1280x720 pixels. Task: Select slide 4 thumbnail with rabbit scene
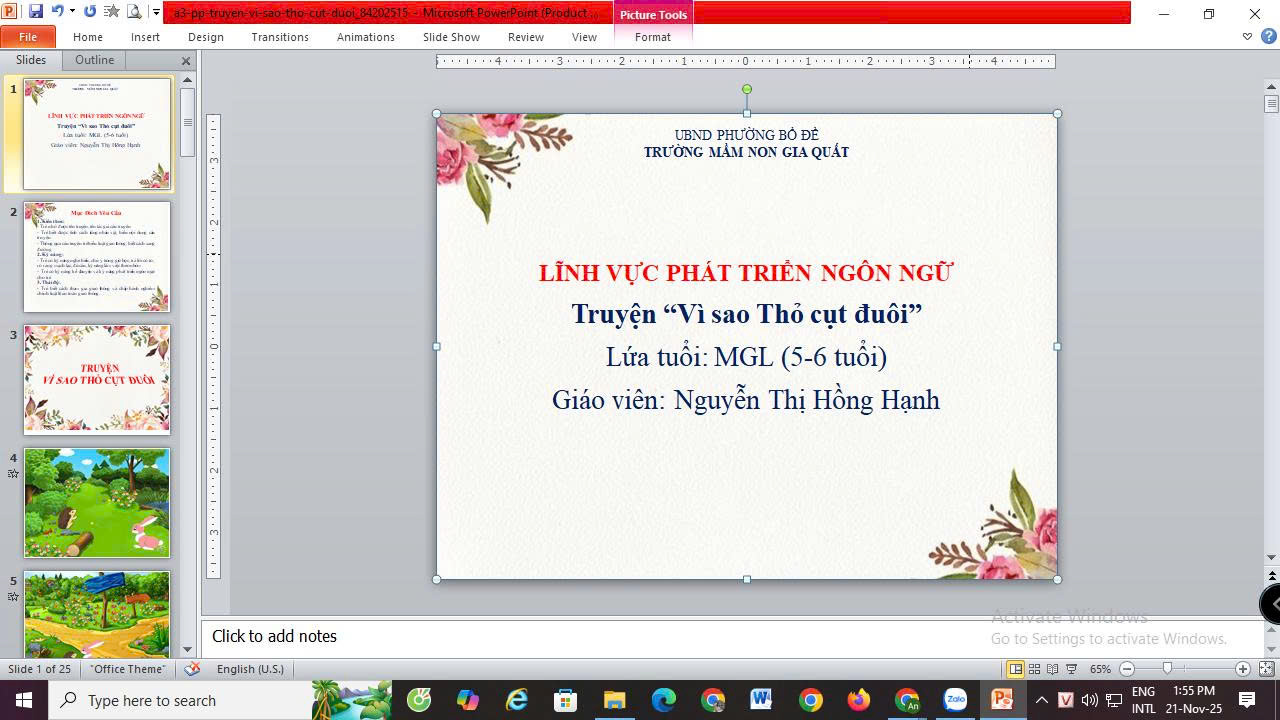click(x=97, y=503)
